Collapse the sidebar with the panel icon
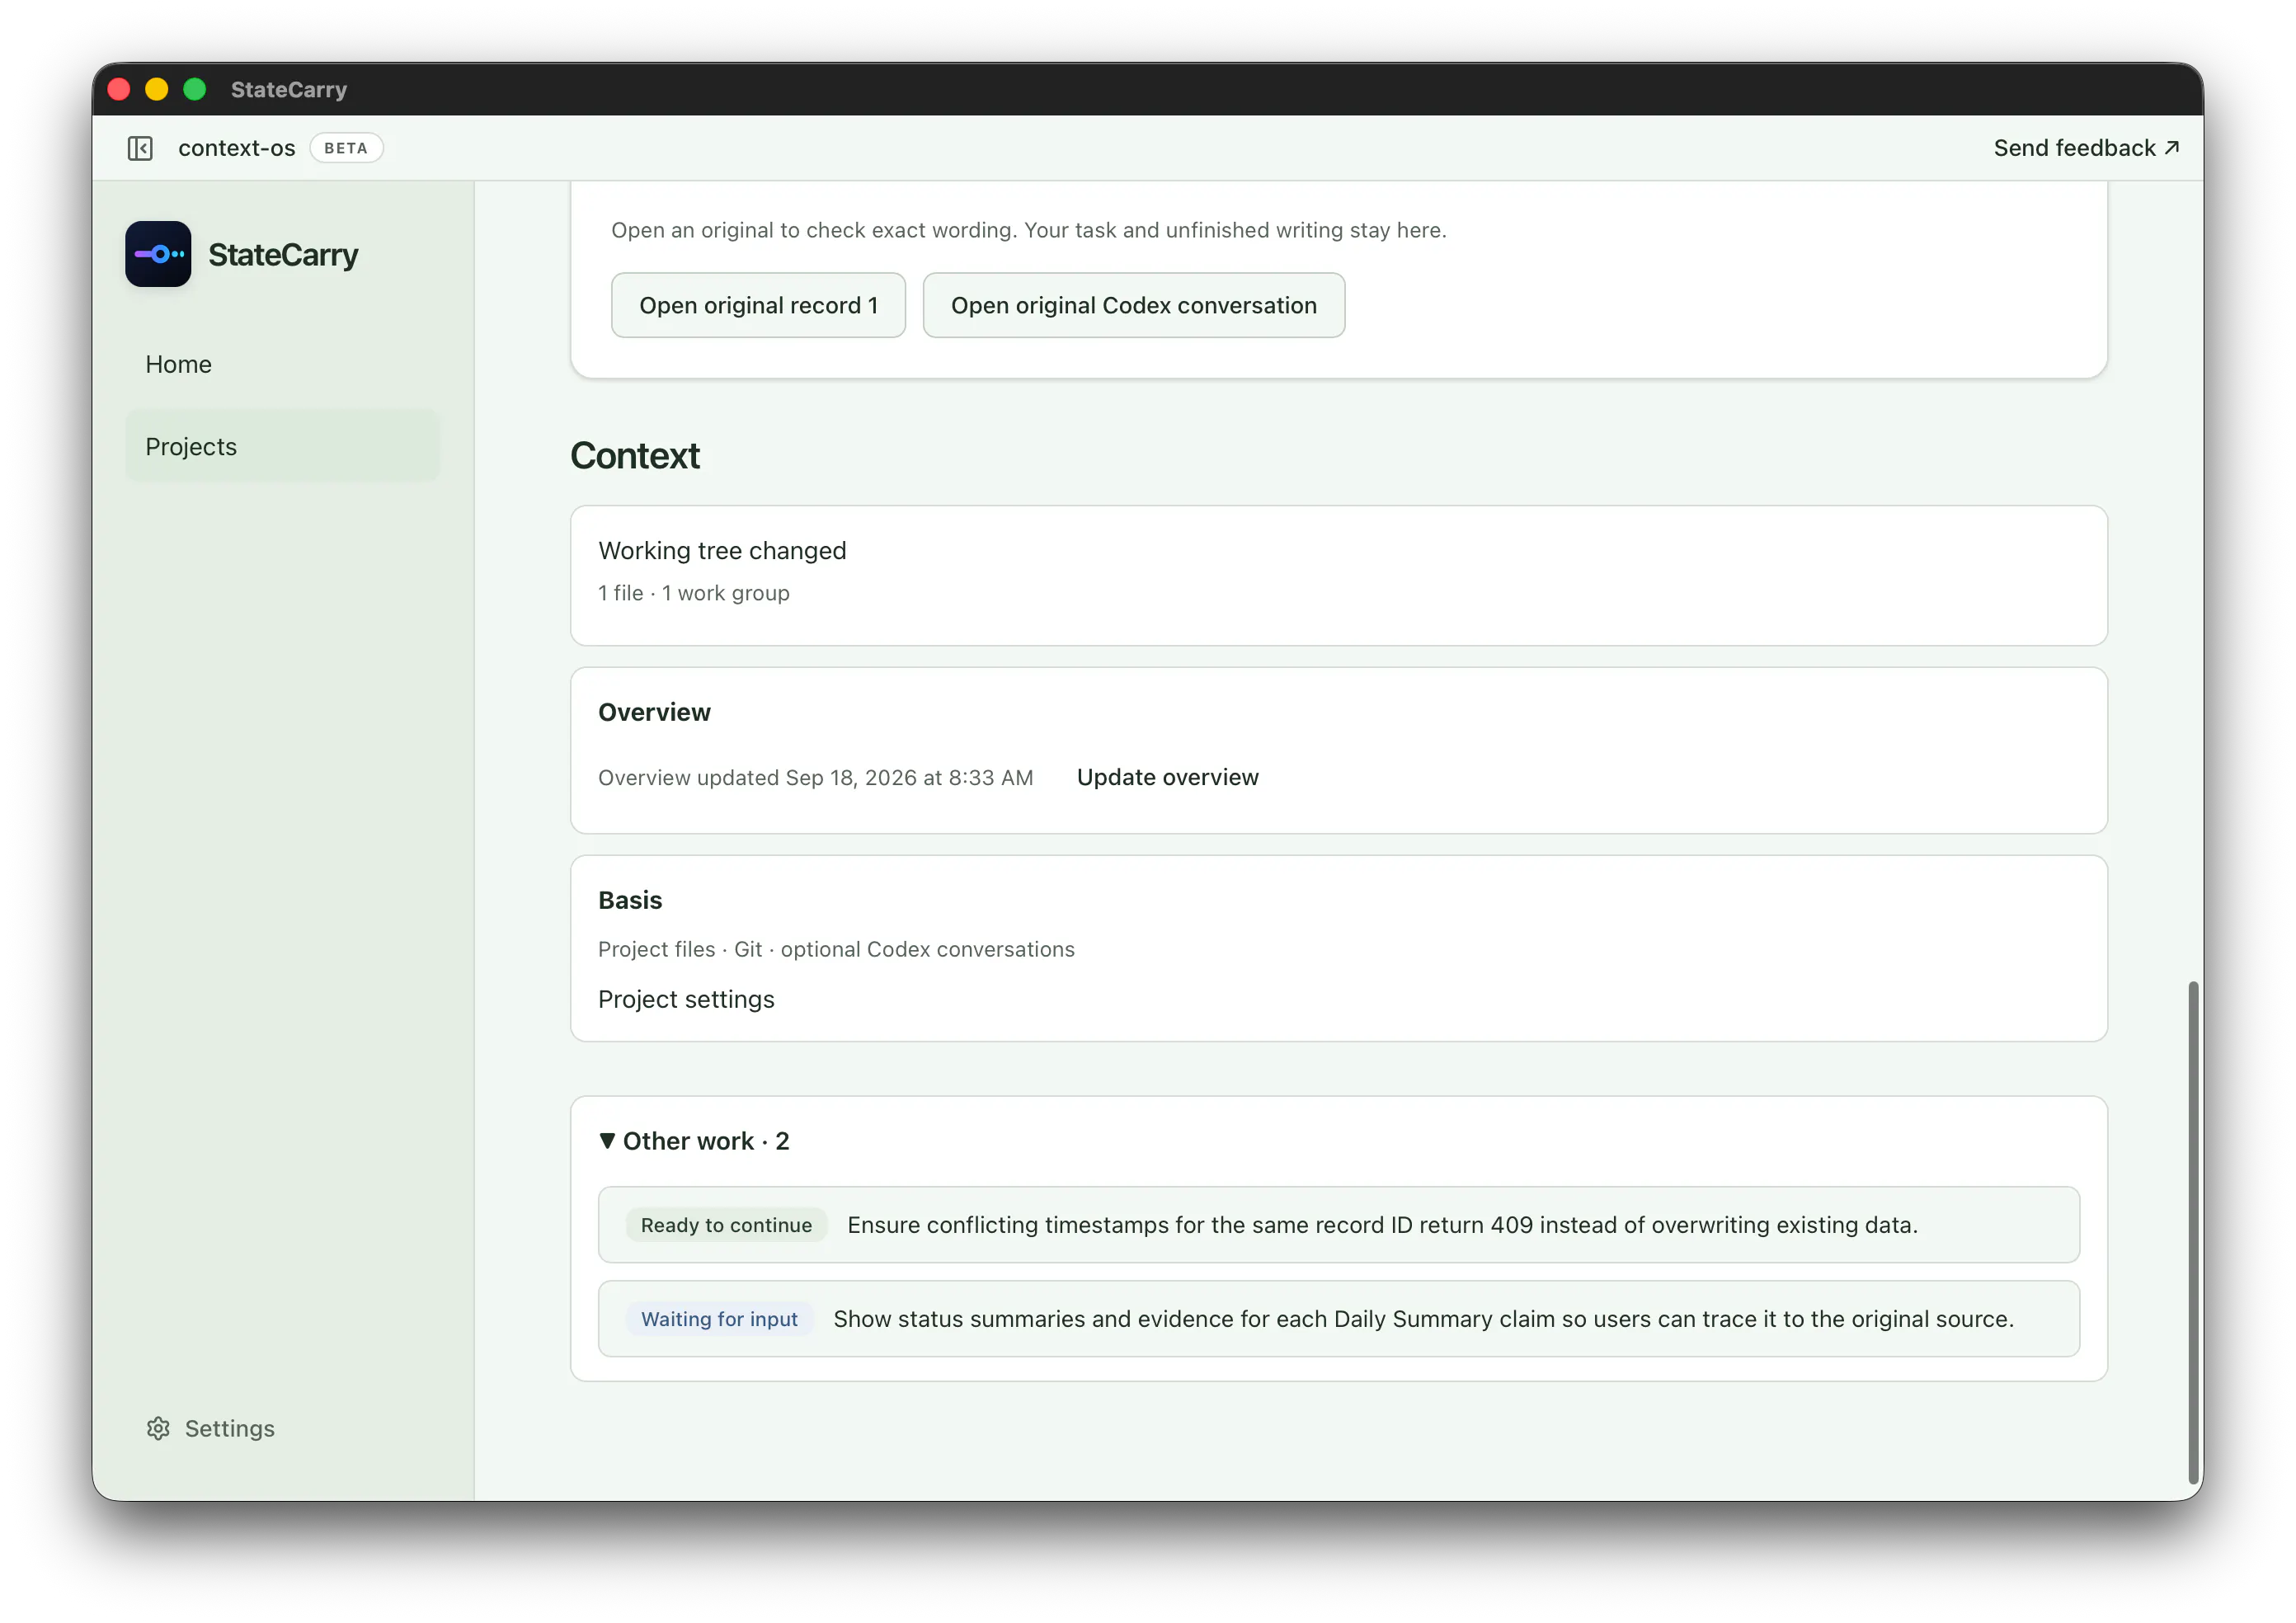Screen dimensions: 2296x1623 [140, 148]
